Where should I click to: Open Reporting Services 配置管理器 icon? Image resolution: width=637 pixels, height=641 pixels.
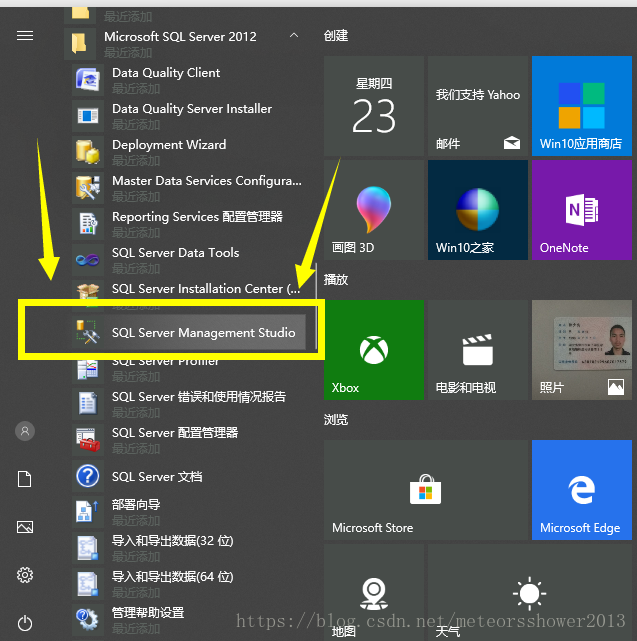87,224
